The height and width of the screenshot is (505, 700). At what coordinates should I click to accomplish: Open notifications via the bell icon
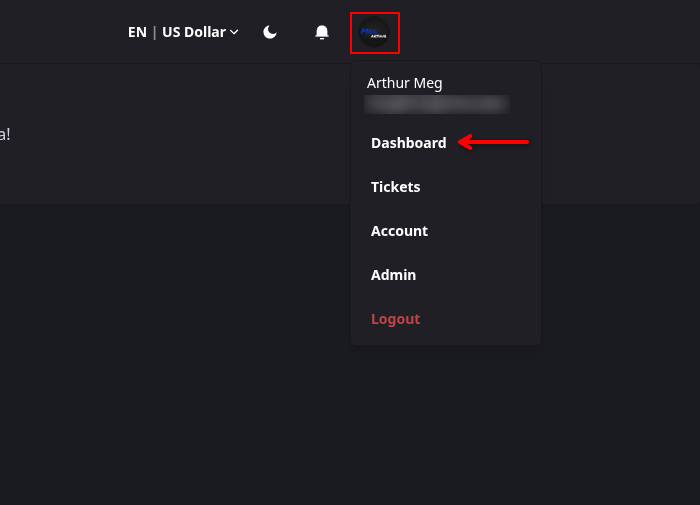[x=322, y=32]
